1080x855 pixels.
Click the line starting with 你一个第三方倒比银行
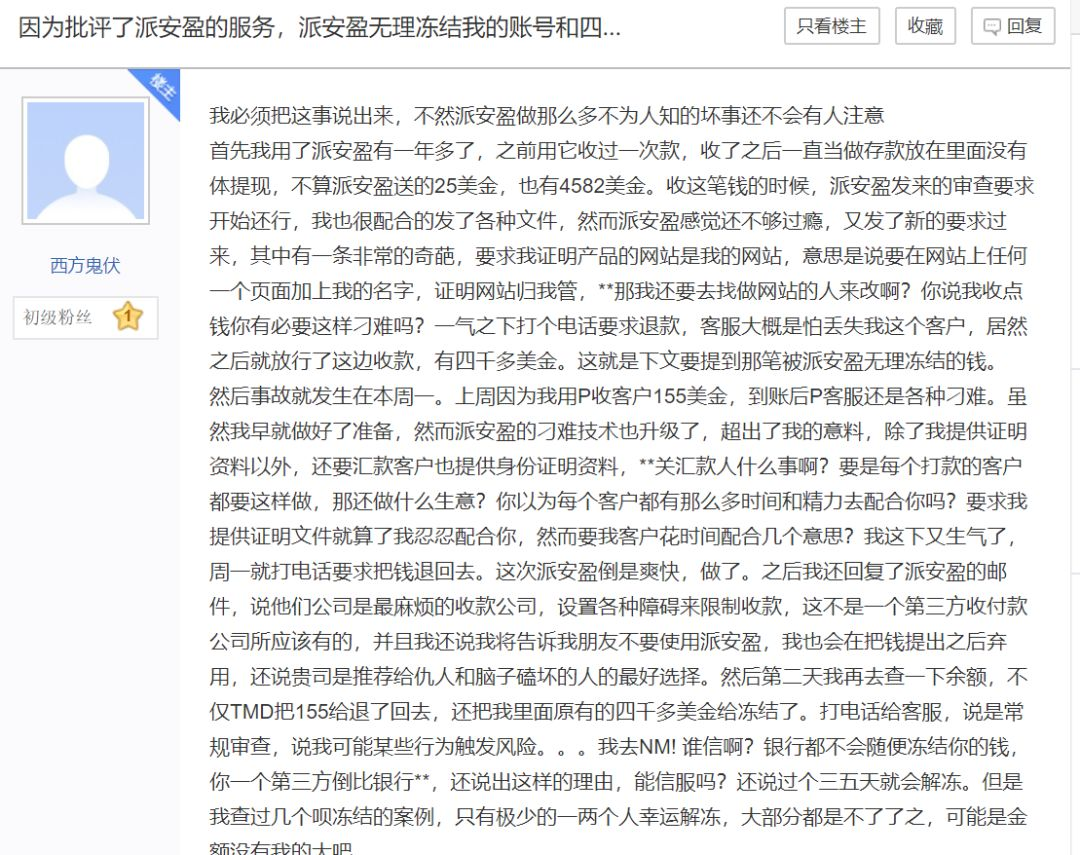pyautogui.click(x=616, y=783)
